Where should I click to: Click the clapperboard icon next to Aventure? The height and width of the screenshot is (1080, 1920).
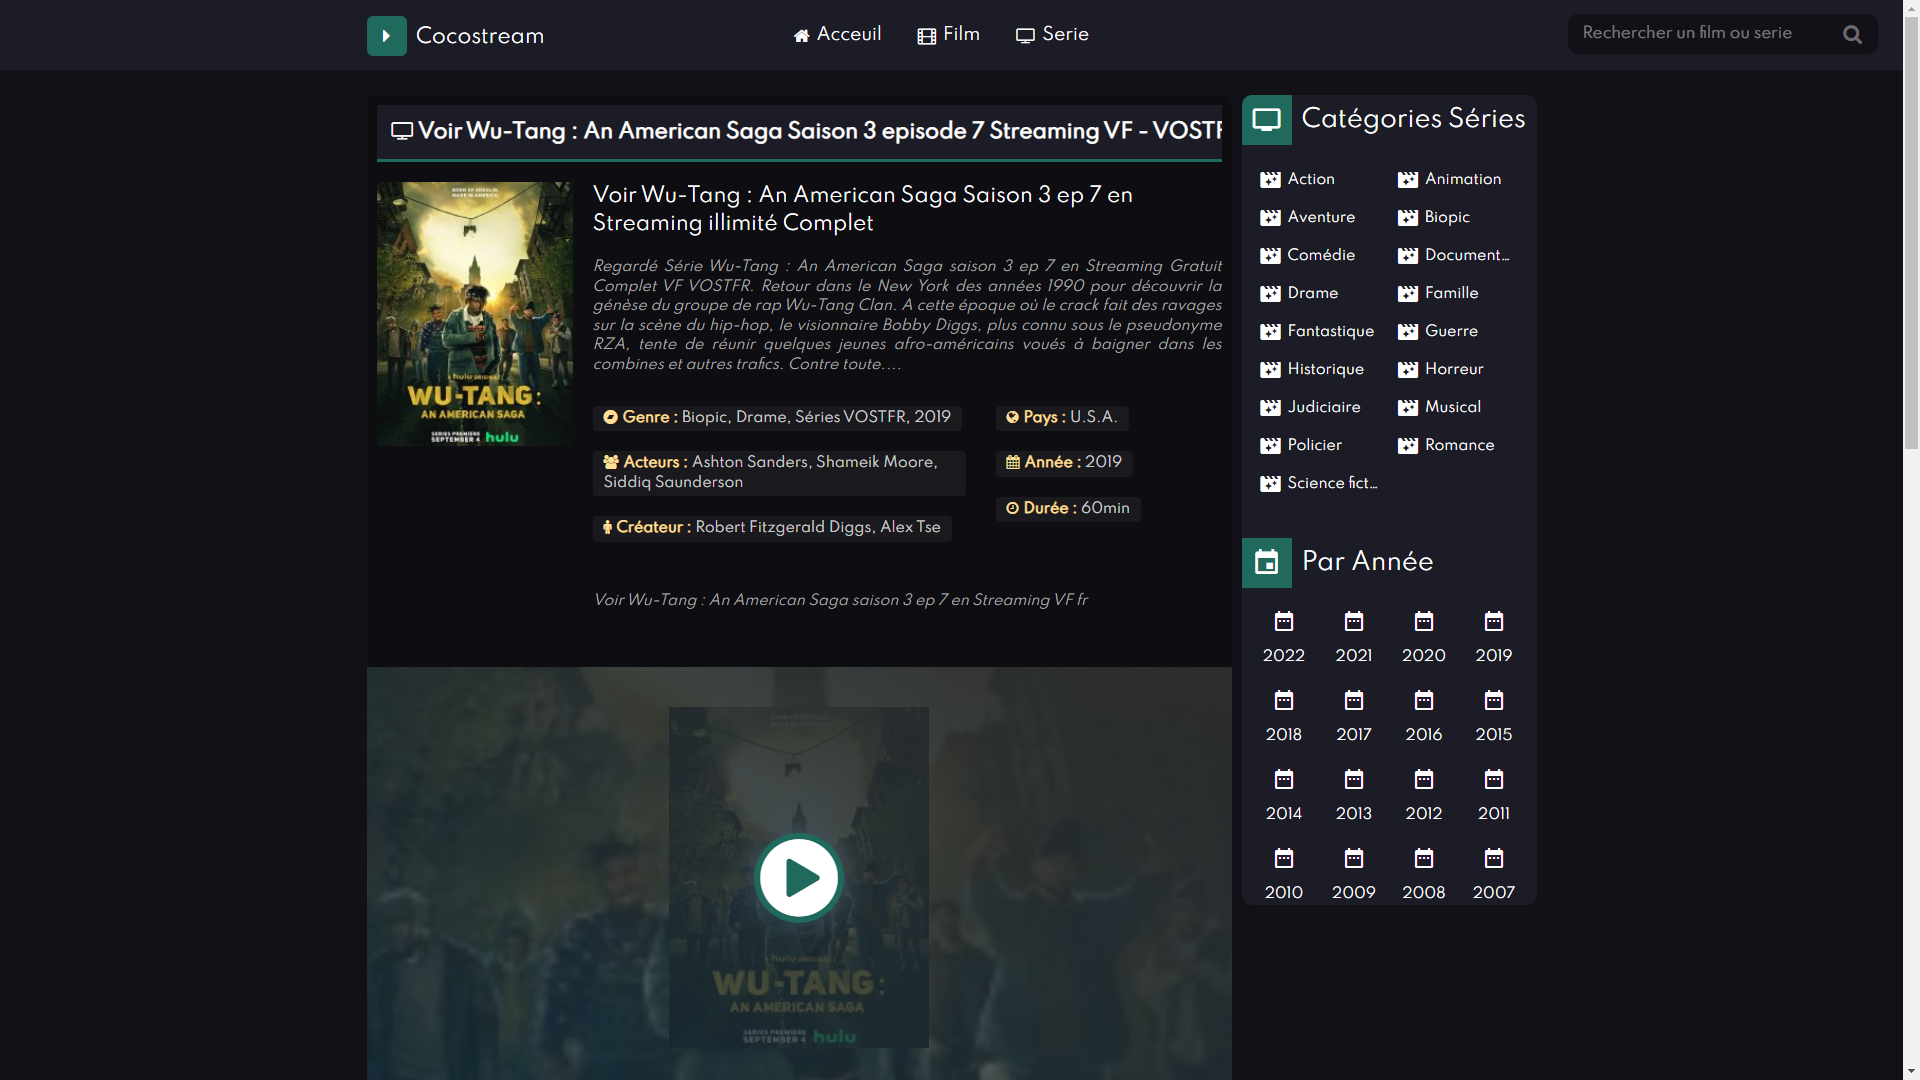1270,218
